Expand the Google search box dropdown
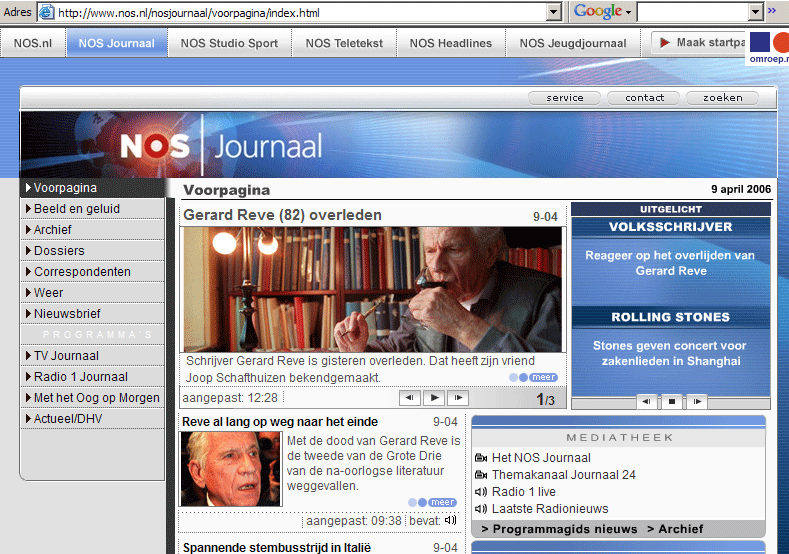Screen dimensions: 789x554 755,12
